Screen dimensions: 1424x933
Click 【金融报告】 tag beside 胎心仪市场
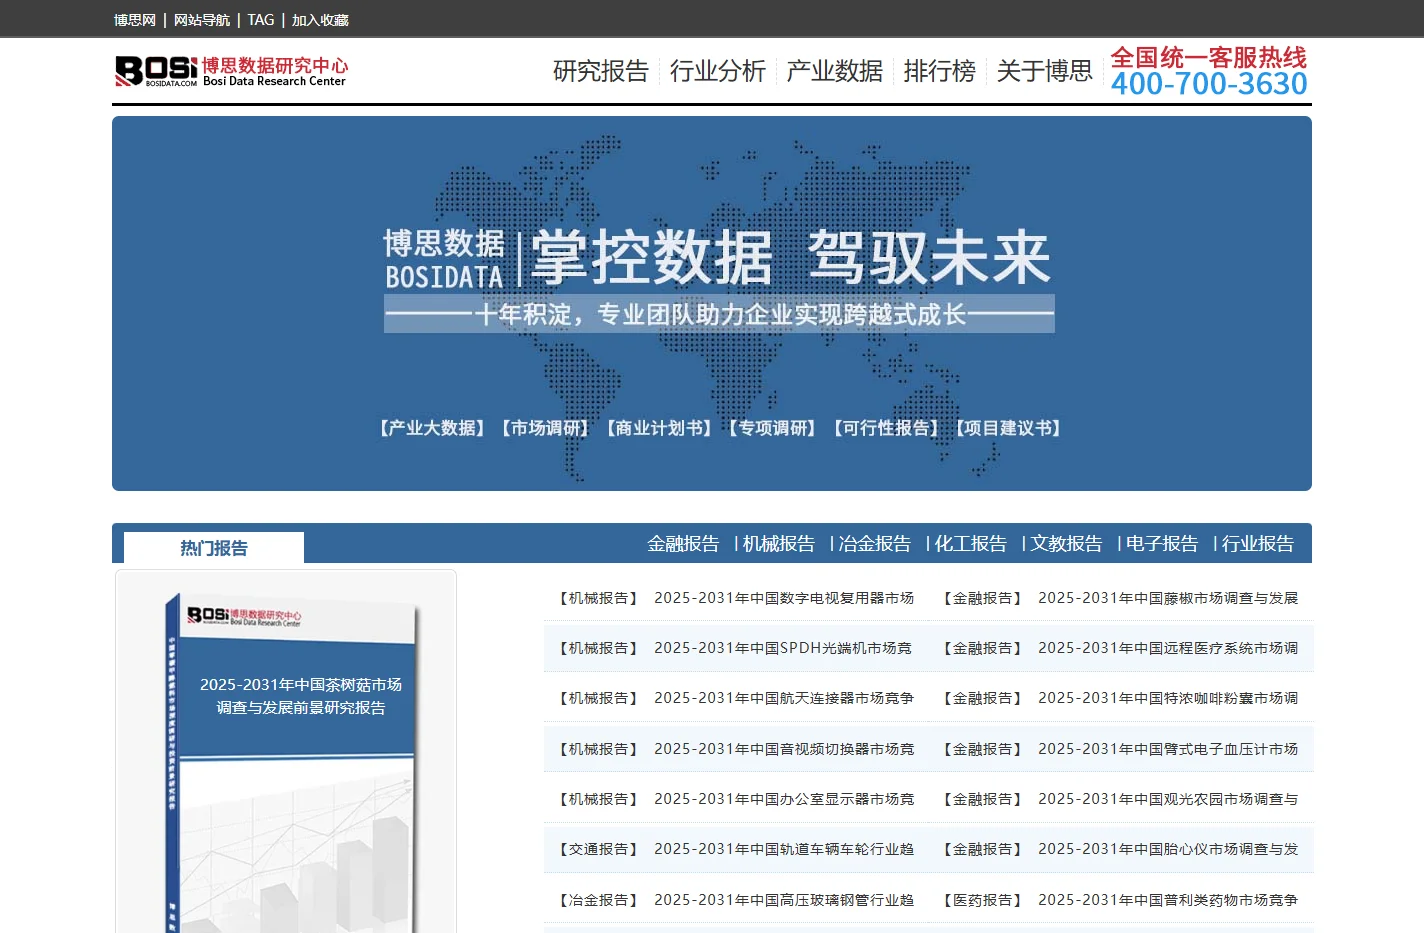983,849
